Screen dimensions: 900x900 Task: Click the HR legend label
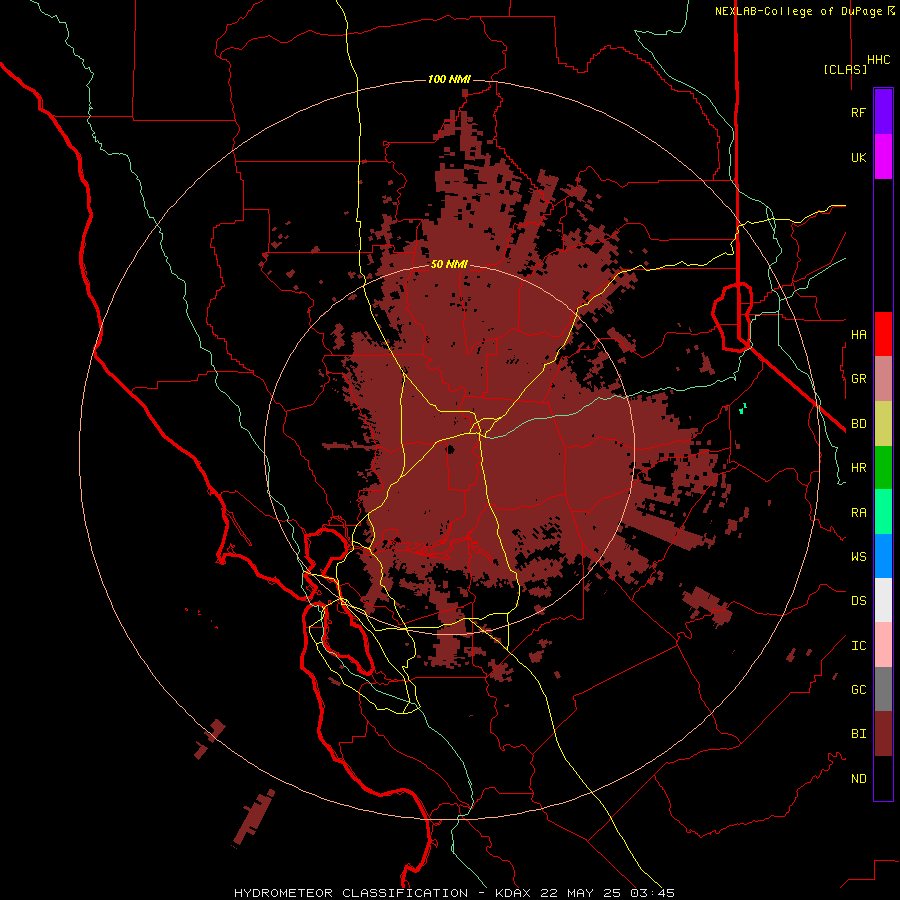(x=858, y=468)
